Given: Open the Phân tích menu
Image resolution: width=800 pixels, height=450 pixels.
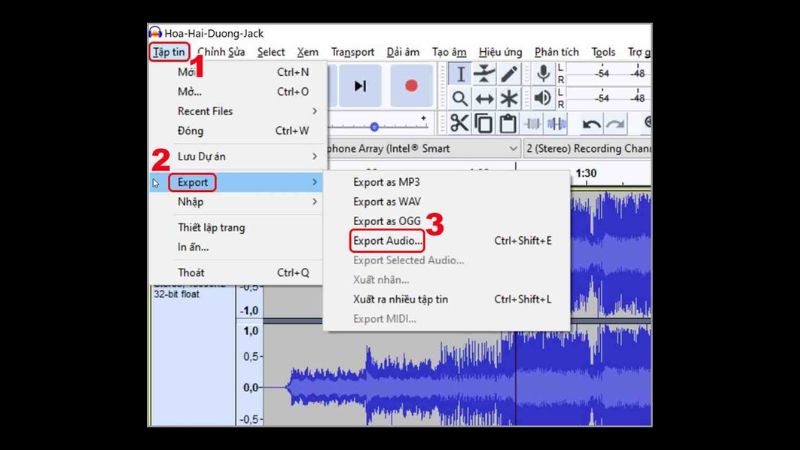Looking at the screenshot, I should click(557, 52).
